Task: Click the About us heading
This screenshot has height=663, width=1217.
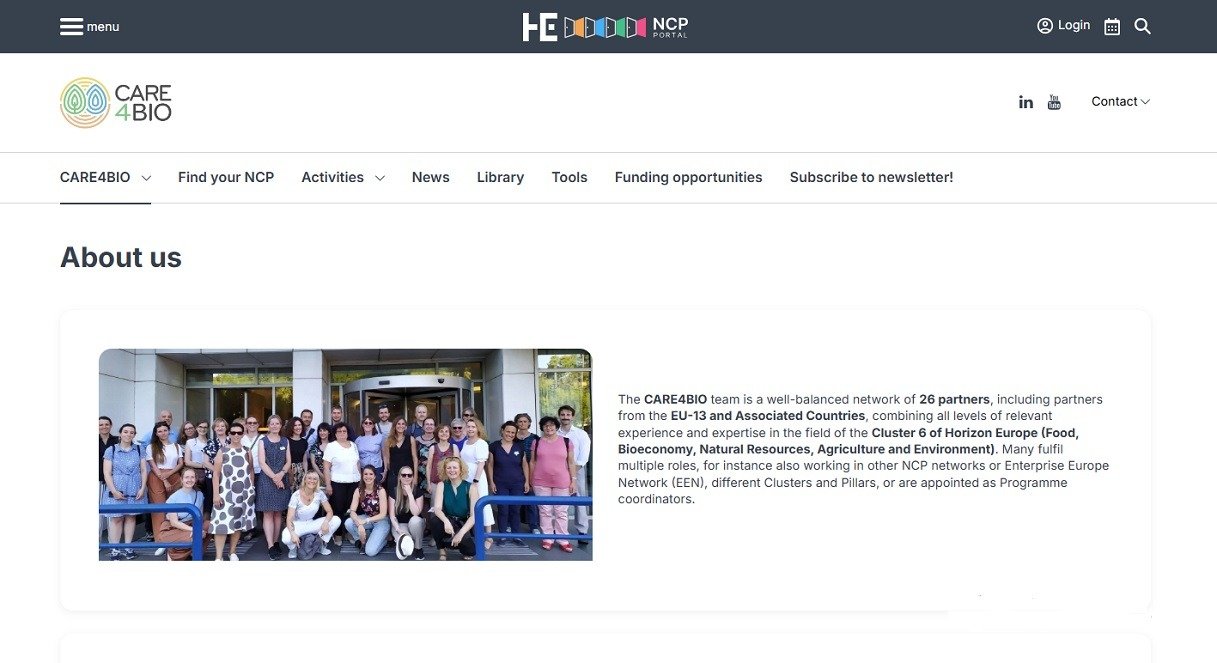Action: pyautogui.click(x=121, y=258)
